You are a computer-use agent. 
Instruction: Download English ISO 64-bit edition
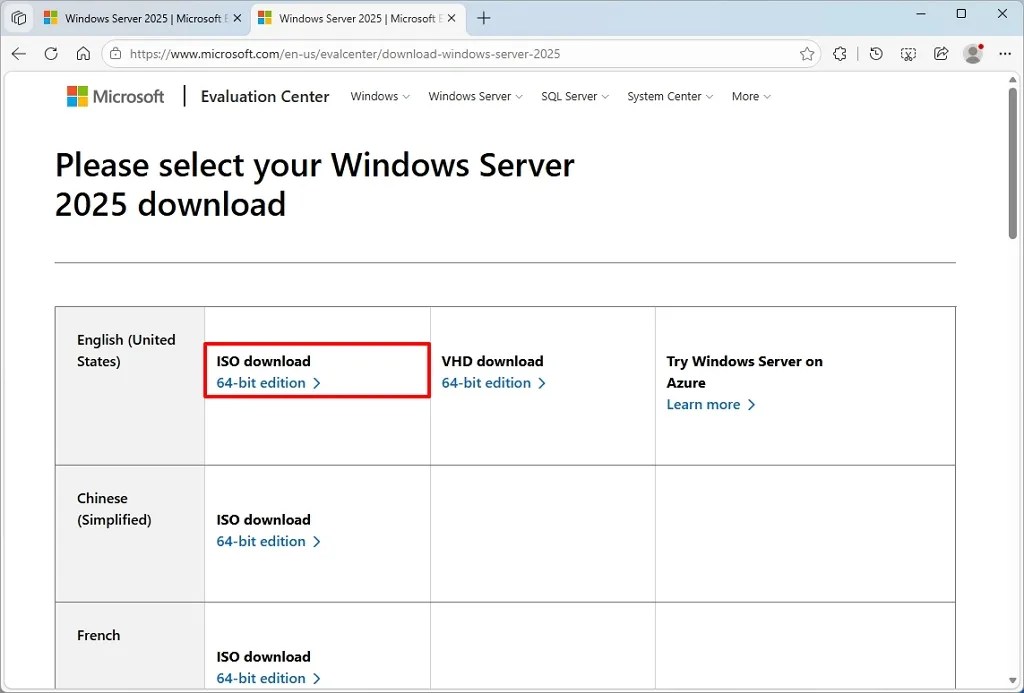(x=268, y=383)
